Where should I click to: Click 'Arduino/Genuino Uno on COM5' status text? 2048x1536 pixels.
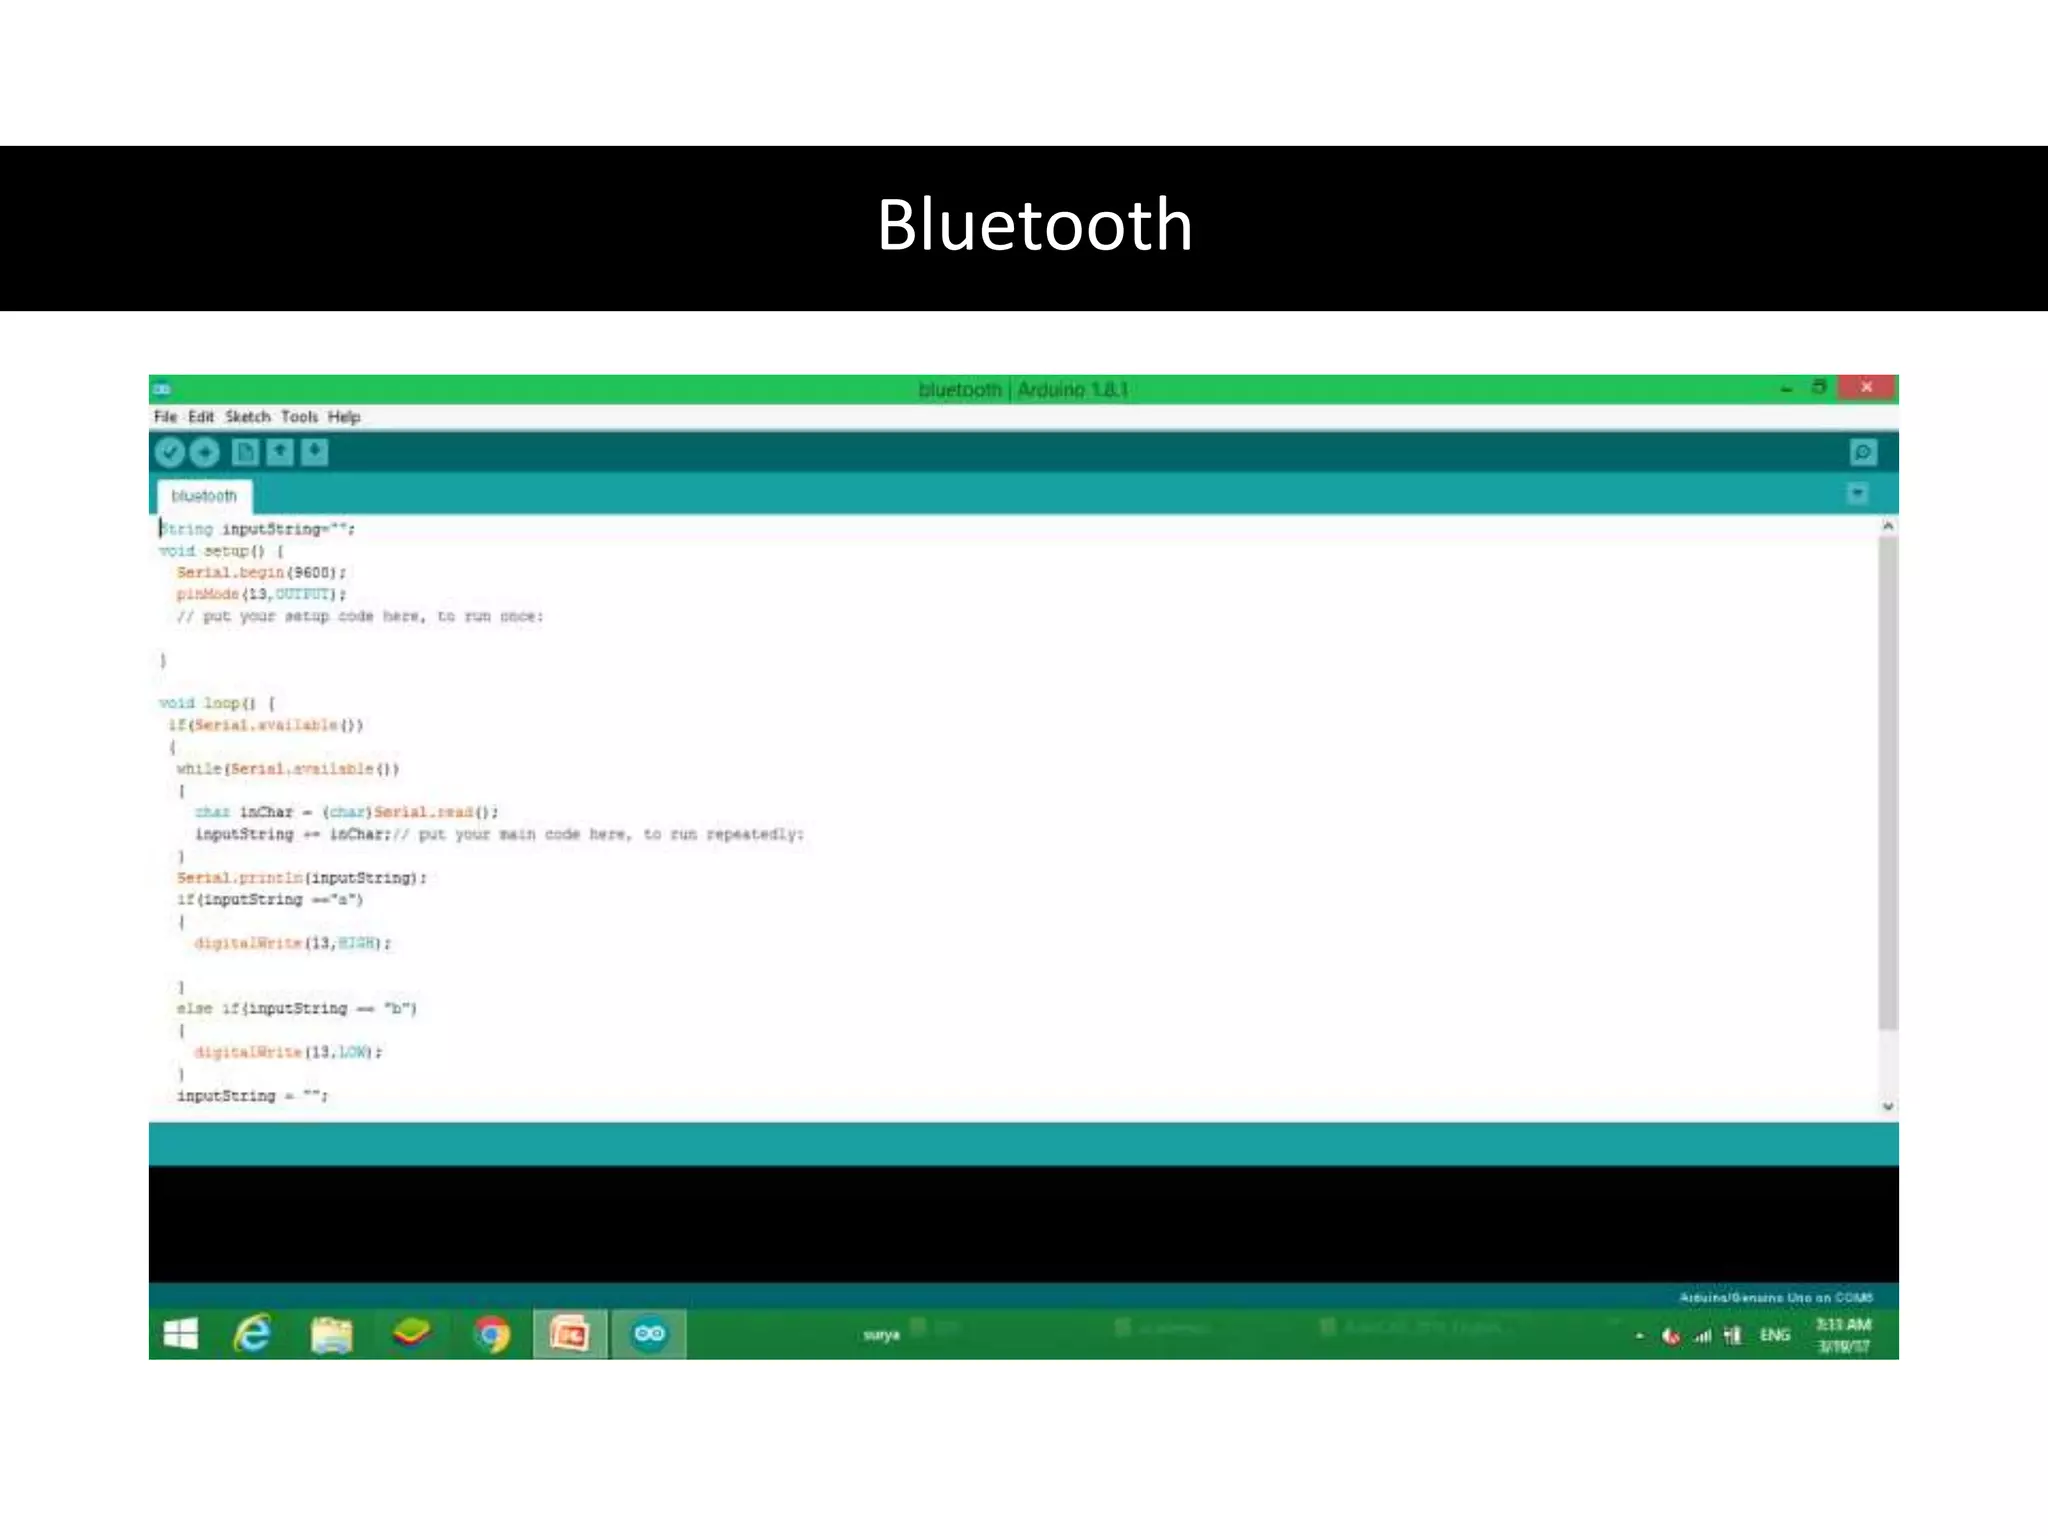click(1776, 1297)
